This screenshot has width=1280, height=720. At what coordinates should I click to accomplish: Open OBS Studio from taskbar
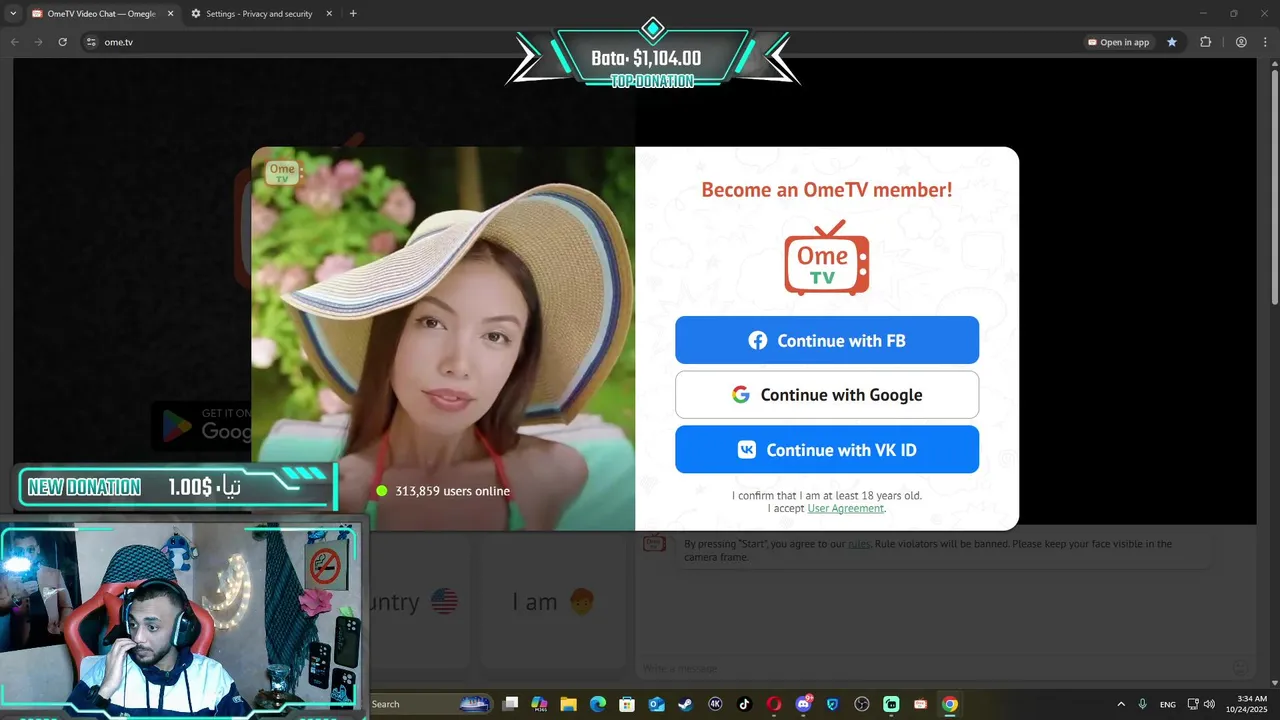[862, 704]
